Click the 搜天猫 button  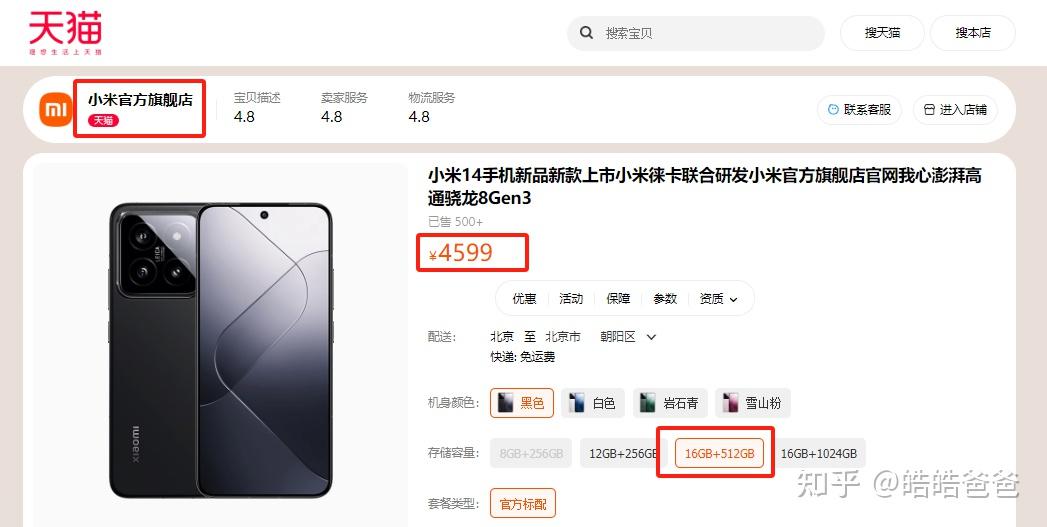(882, 33)
